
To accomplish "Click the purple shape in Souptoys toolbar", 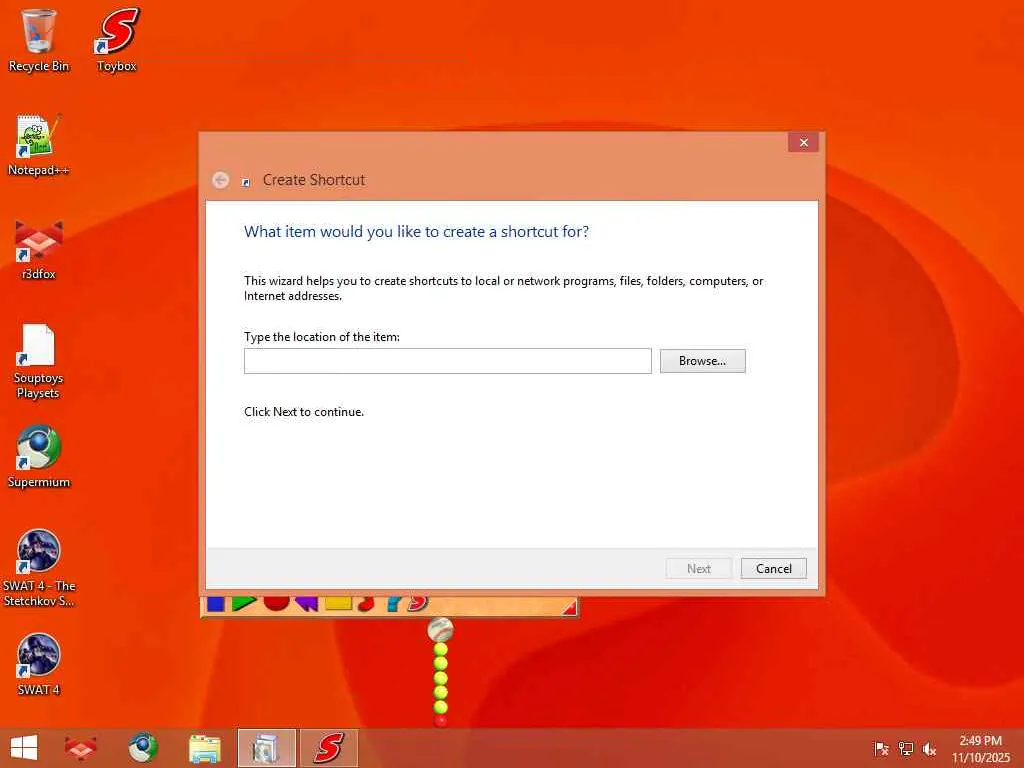I will click(x=306, y=603).
